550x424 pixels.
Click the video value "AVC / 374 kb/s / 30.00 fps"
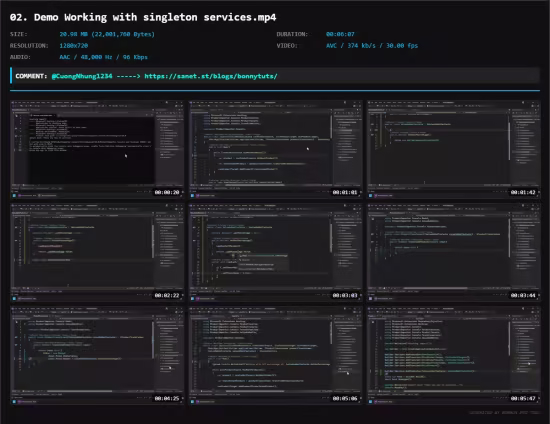[372, 46]
